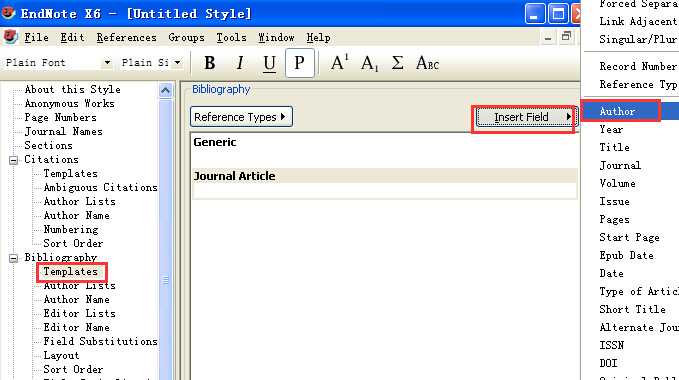
Task: Select Editor Name item
Action: pos(76,328)
